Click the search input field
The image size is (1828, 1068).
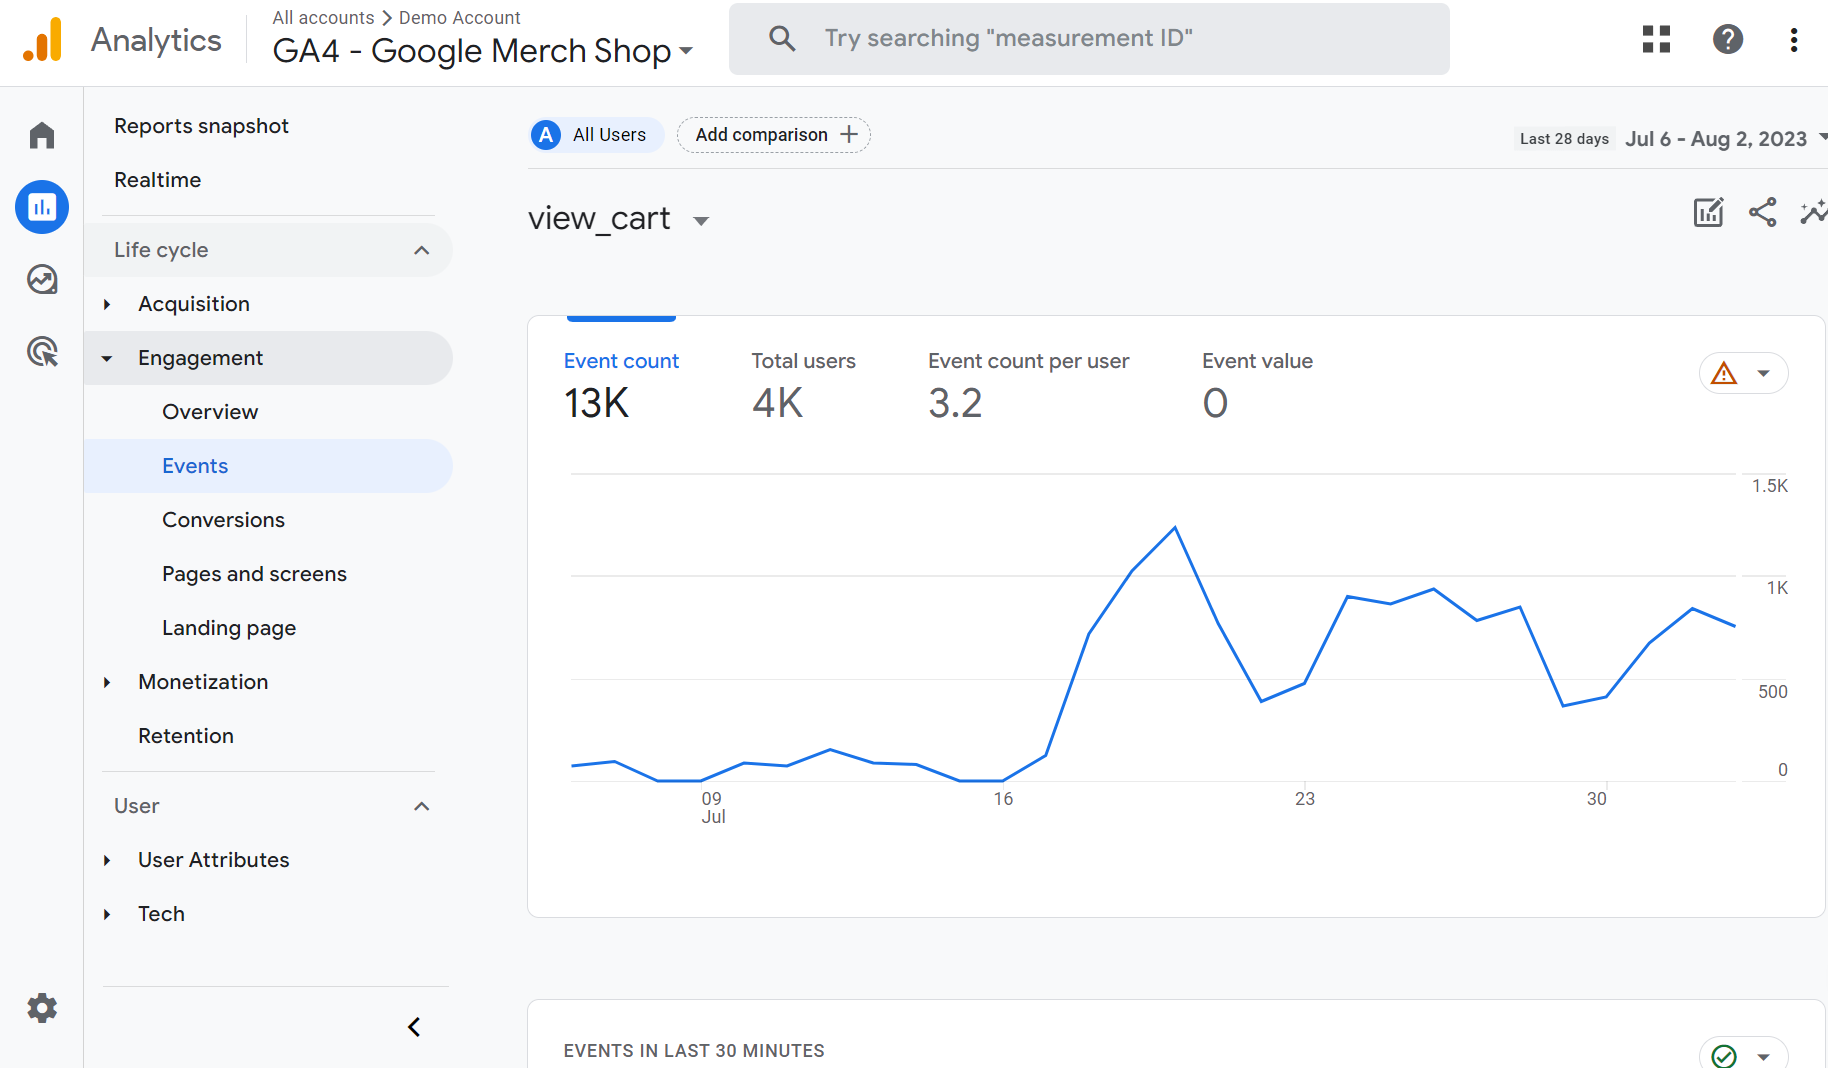[x=1089, y=39]
